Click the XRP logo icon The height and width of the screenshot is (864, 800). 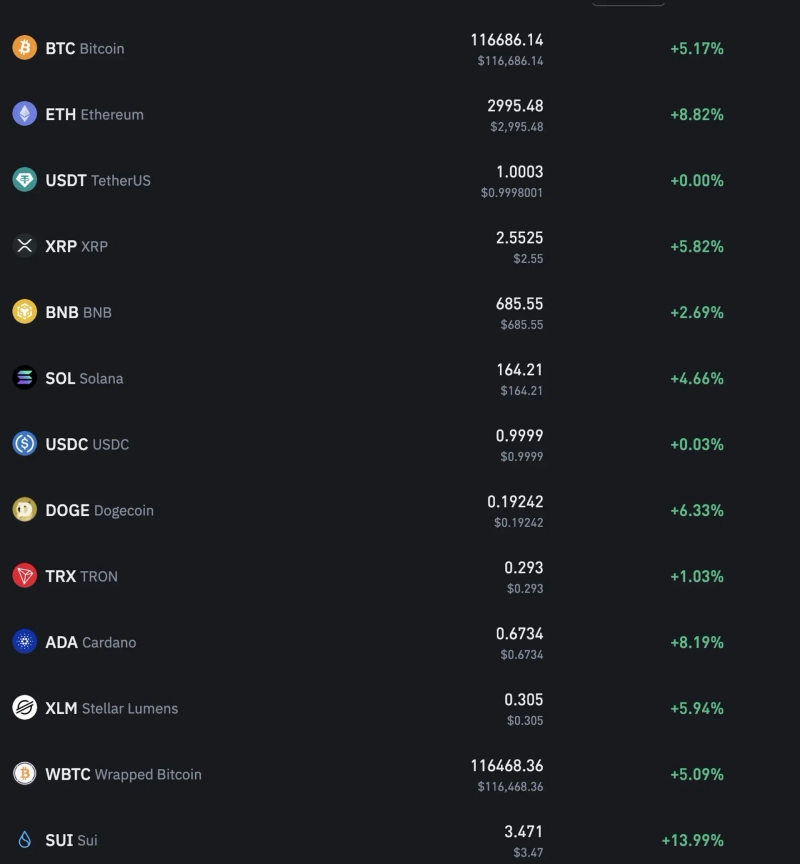click(x=24, y=246)
